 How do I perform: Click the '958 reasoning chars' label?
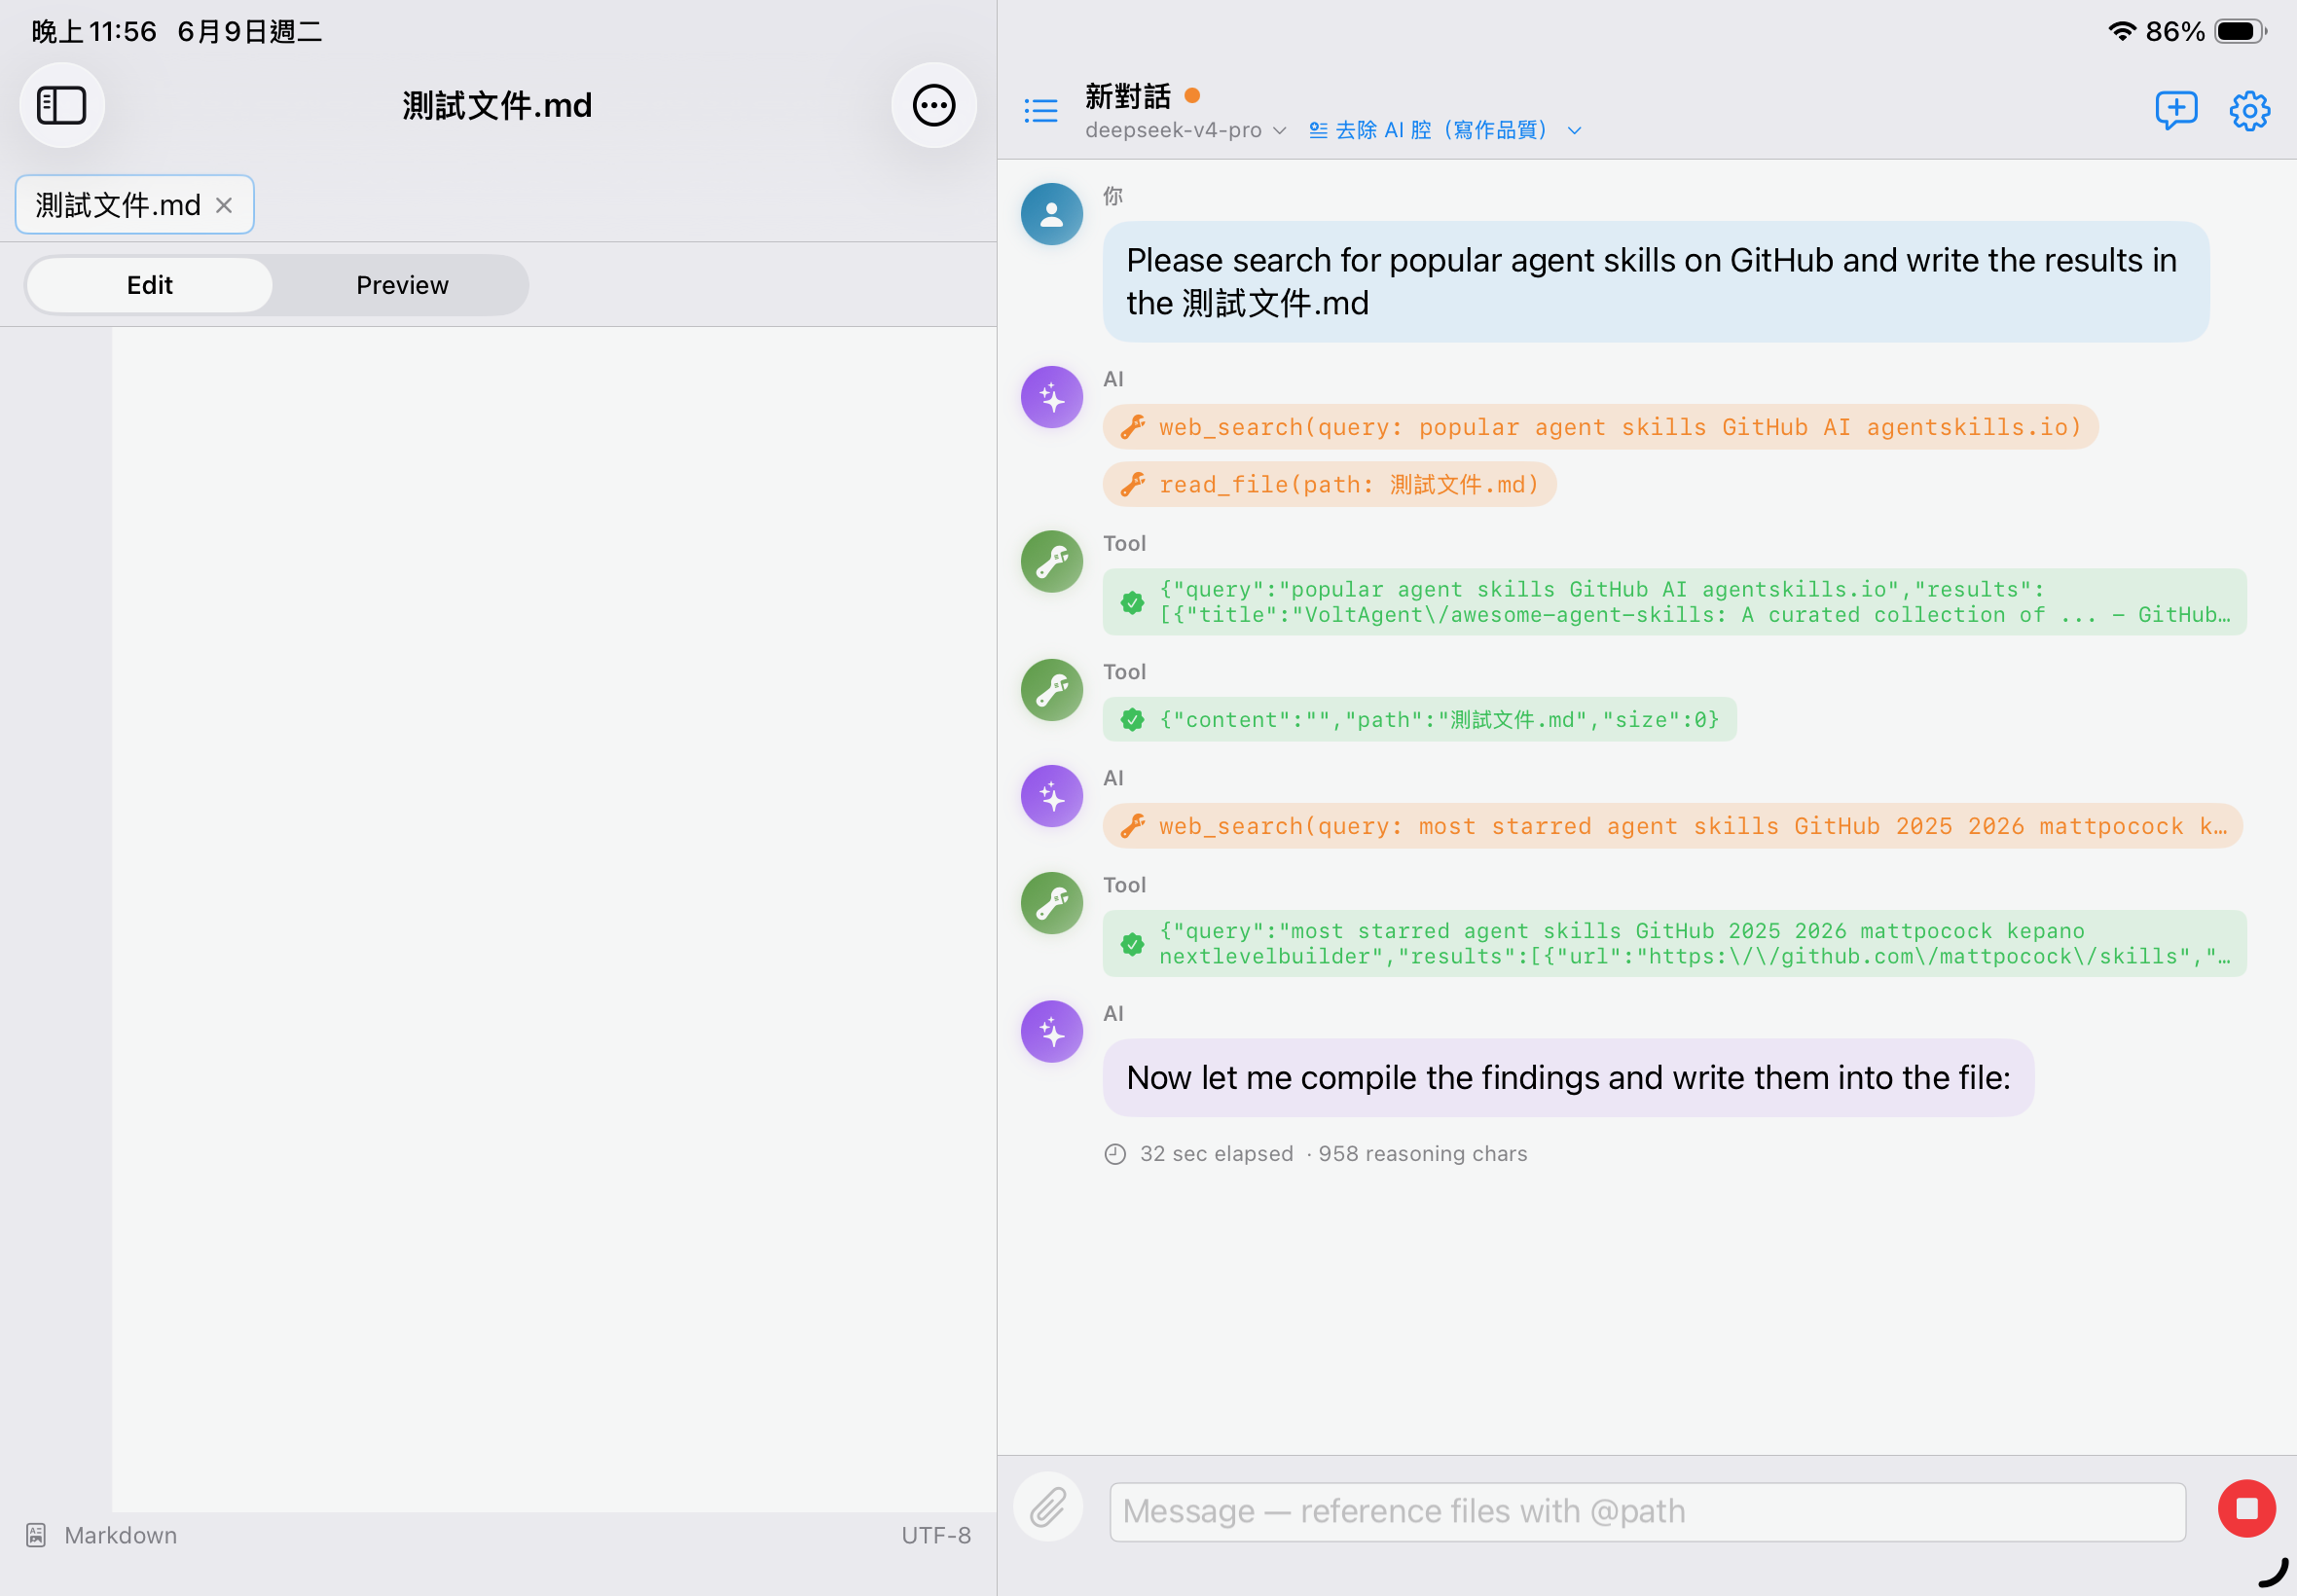(1422, 1154)
